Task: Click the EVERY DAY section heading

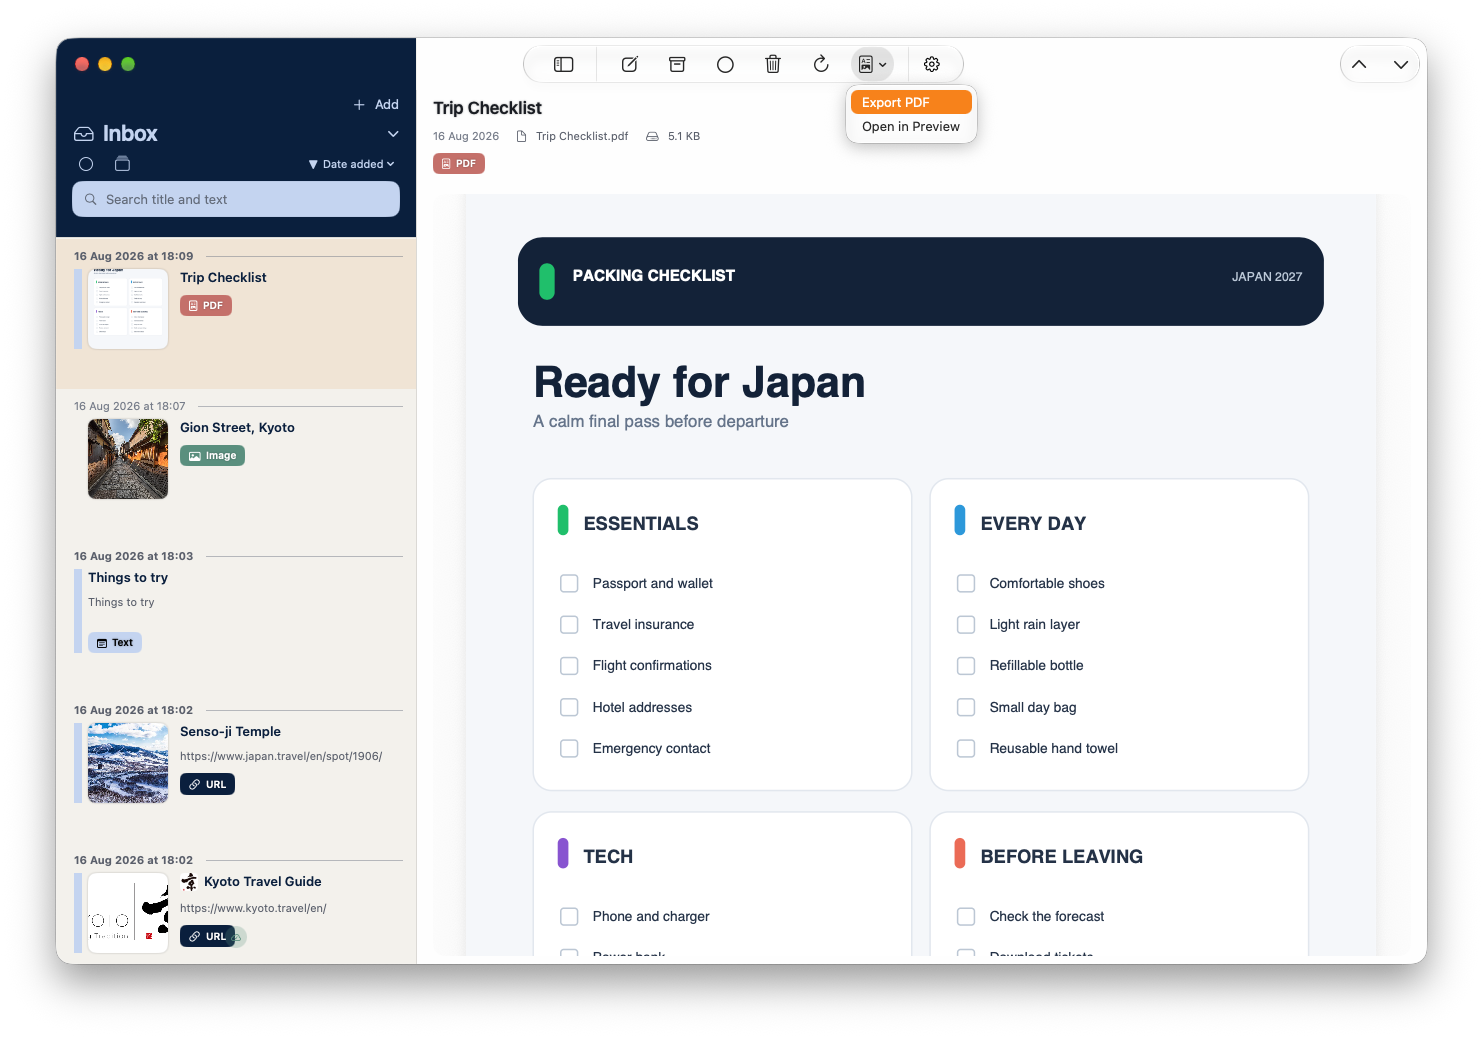Action: [x=1033, y=524]
